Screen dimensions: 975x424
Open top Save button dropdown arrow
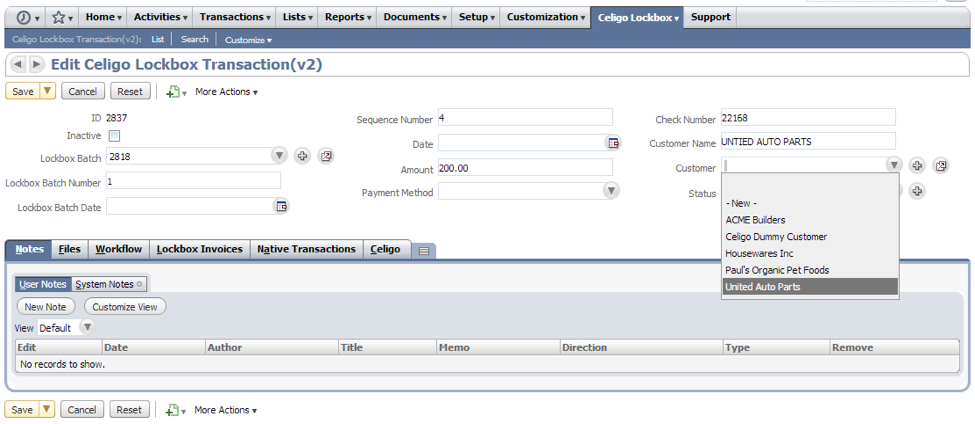pyautogui.click(x=48, y=91)
